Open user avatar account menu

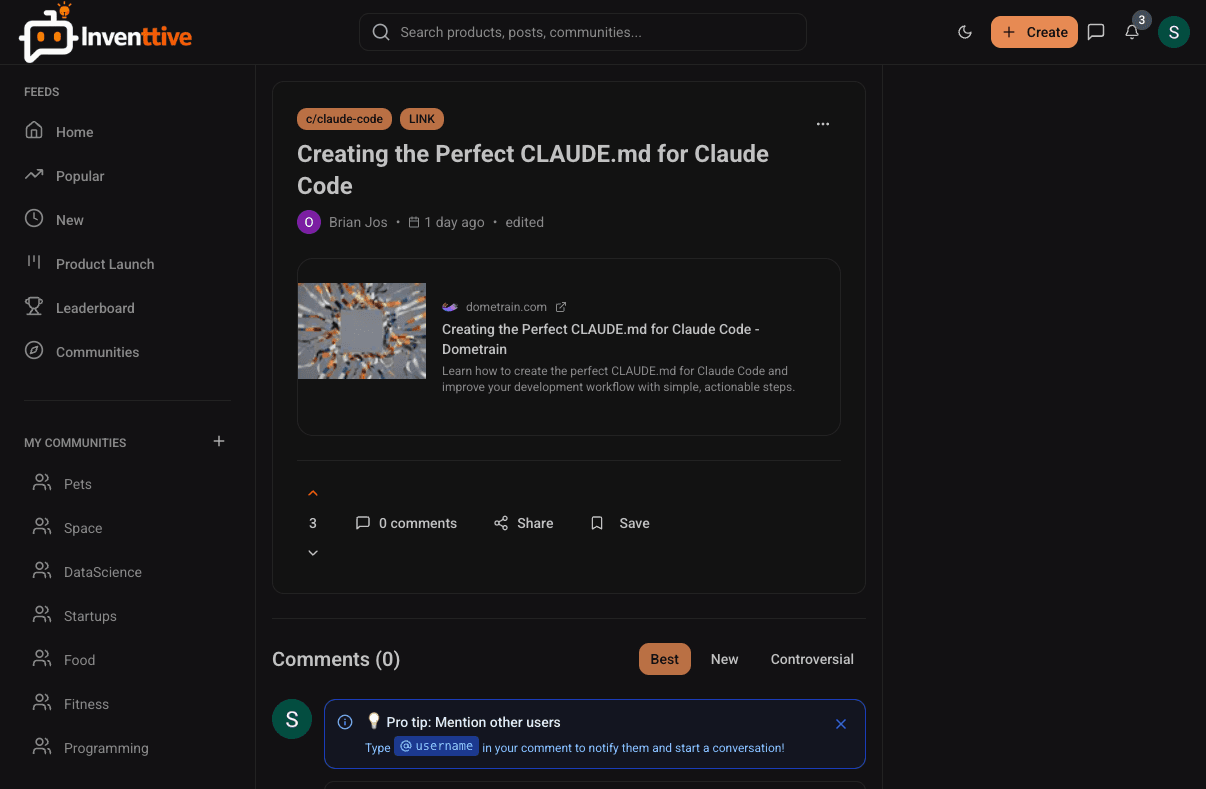click(x=1174, y=32)
